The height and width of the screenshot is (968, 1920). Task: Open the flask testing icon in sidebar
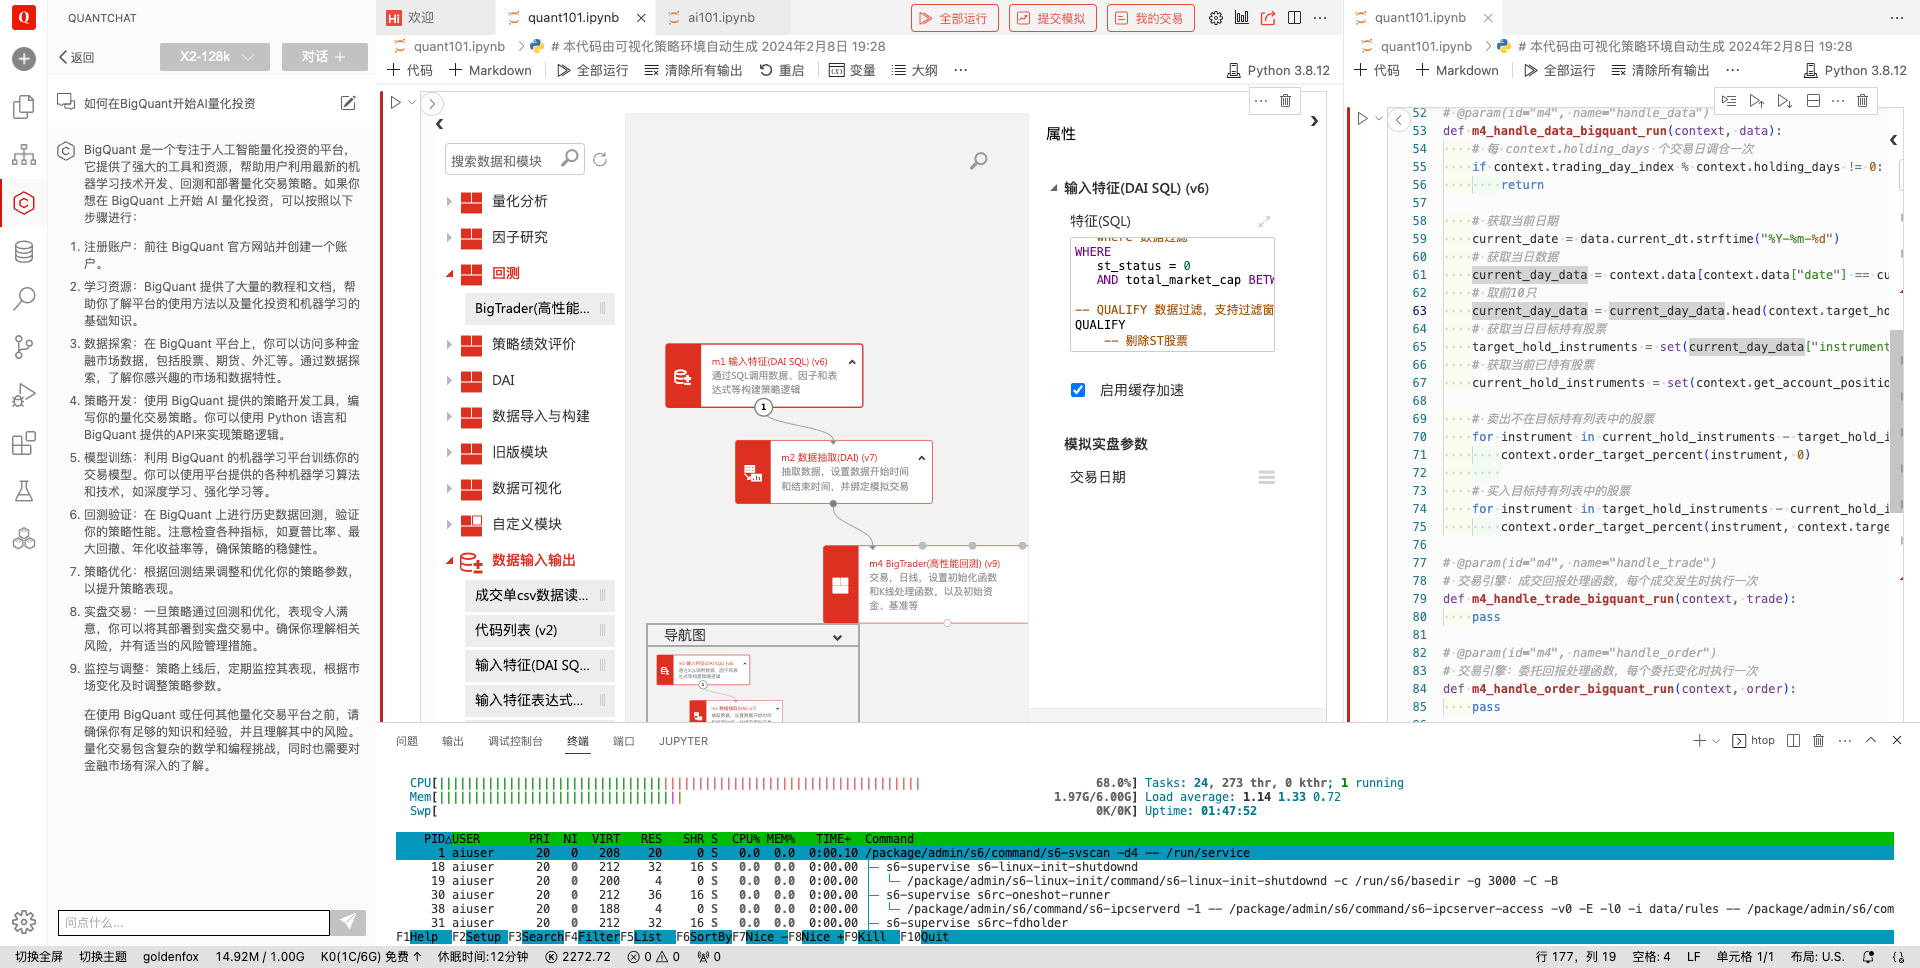(24, 491)
